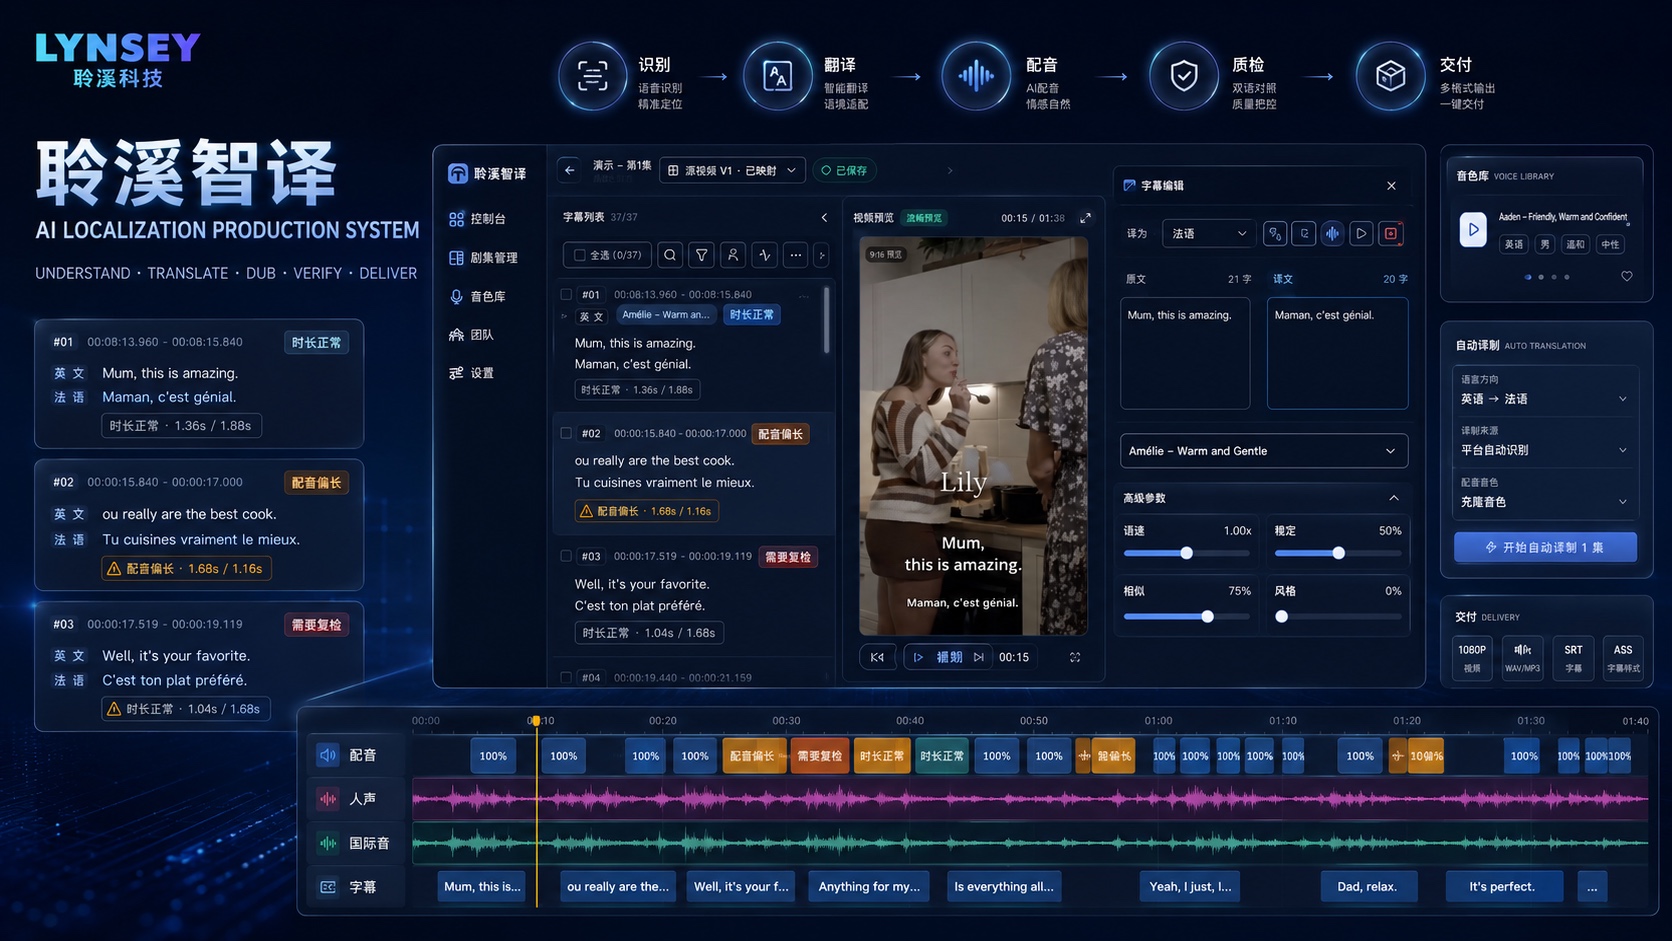Screen dimensions: 1672x941
Task: Go to 音色库 in the sidebar
Action: pos(477,297)
